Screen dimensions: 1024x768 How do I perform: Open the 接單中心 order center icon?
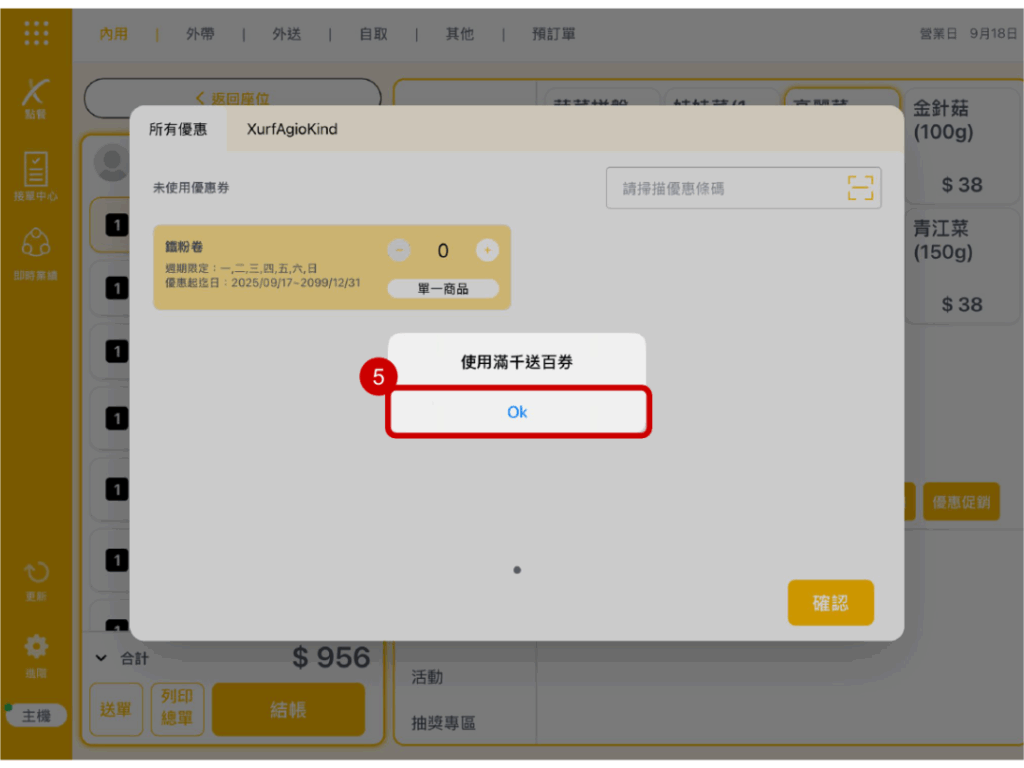[x=36, y=171]
